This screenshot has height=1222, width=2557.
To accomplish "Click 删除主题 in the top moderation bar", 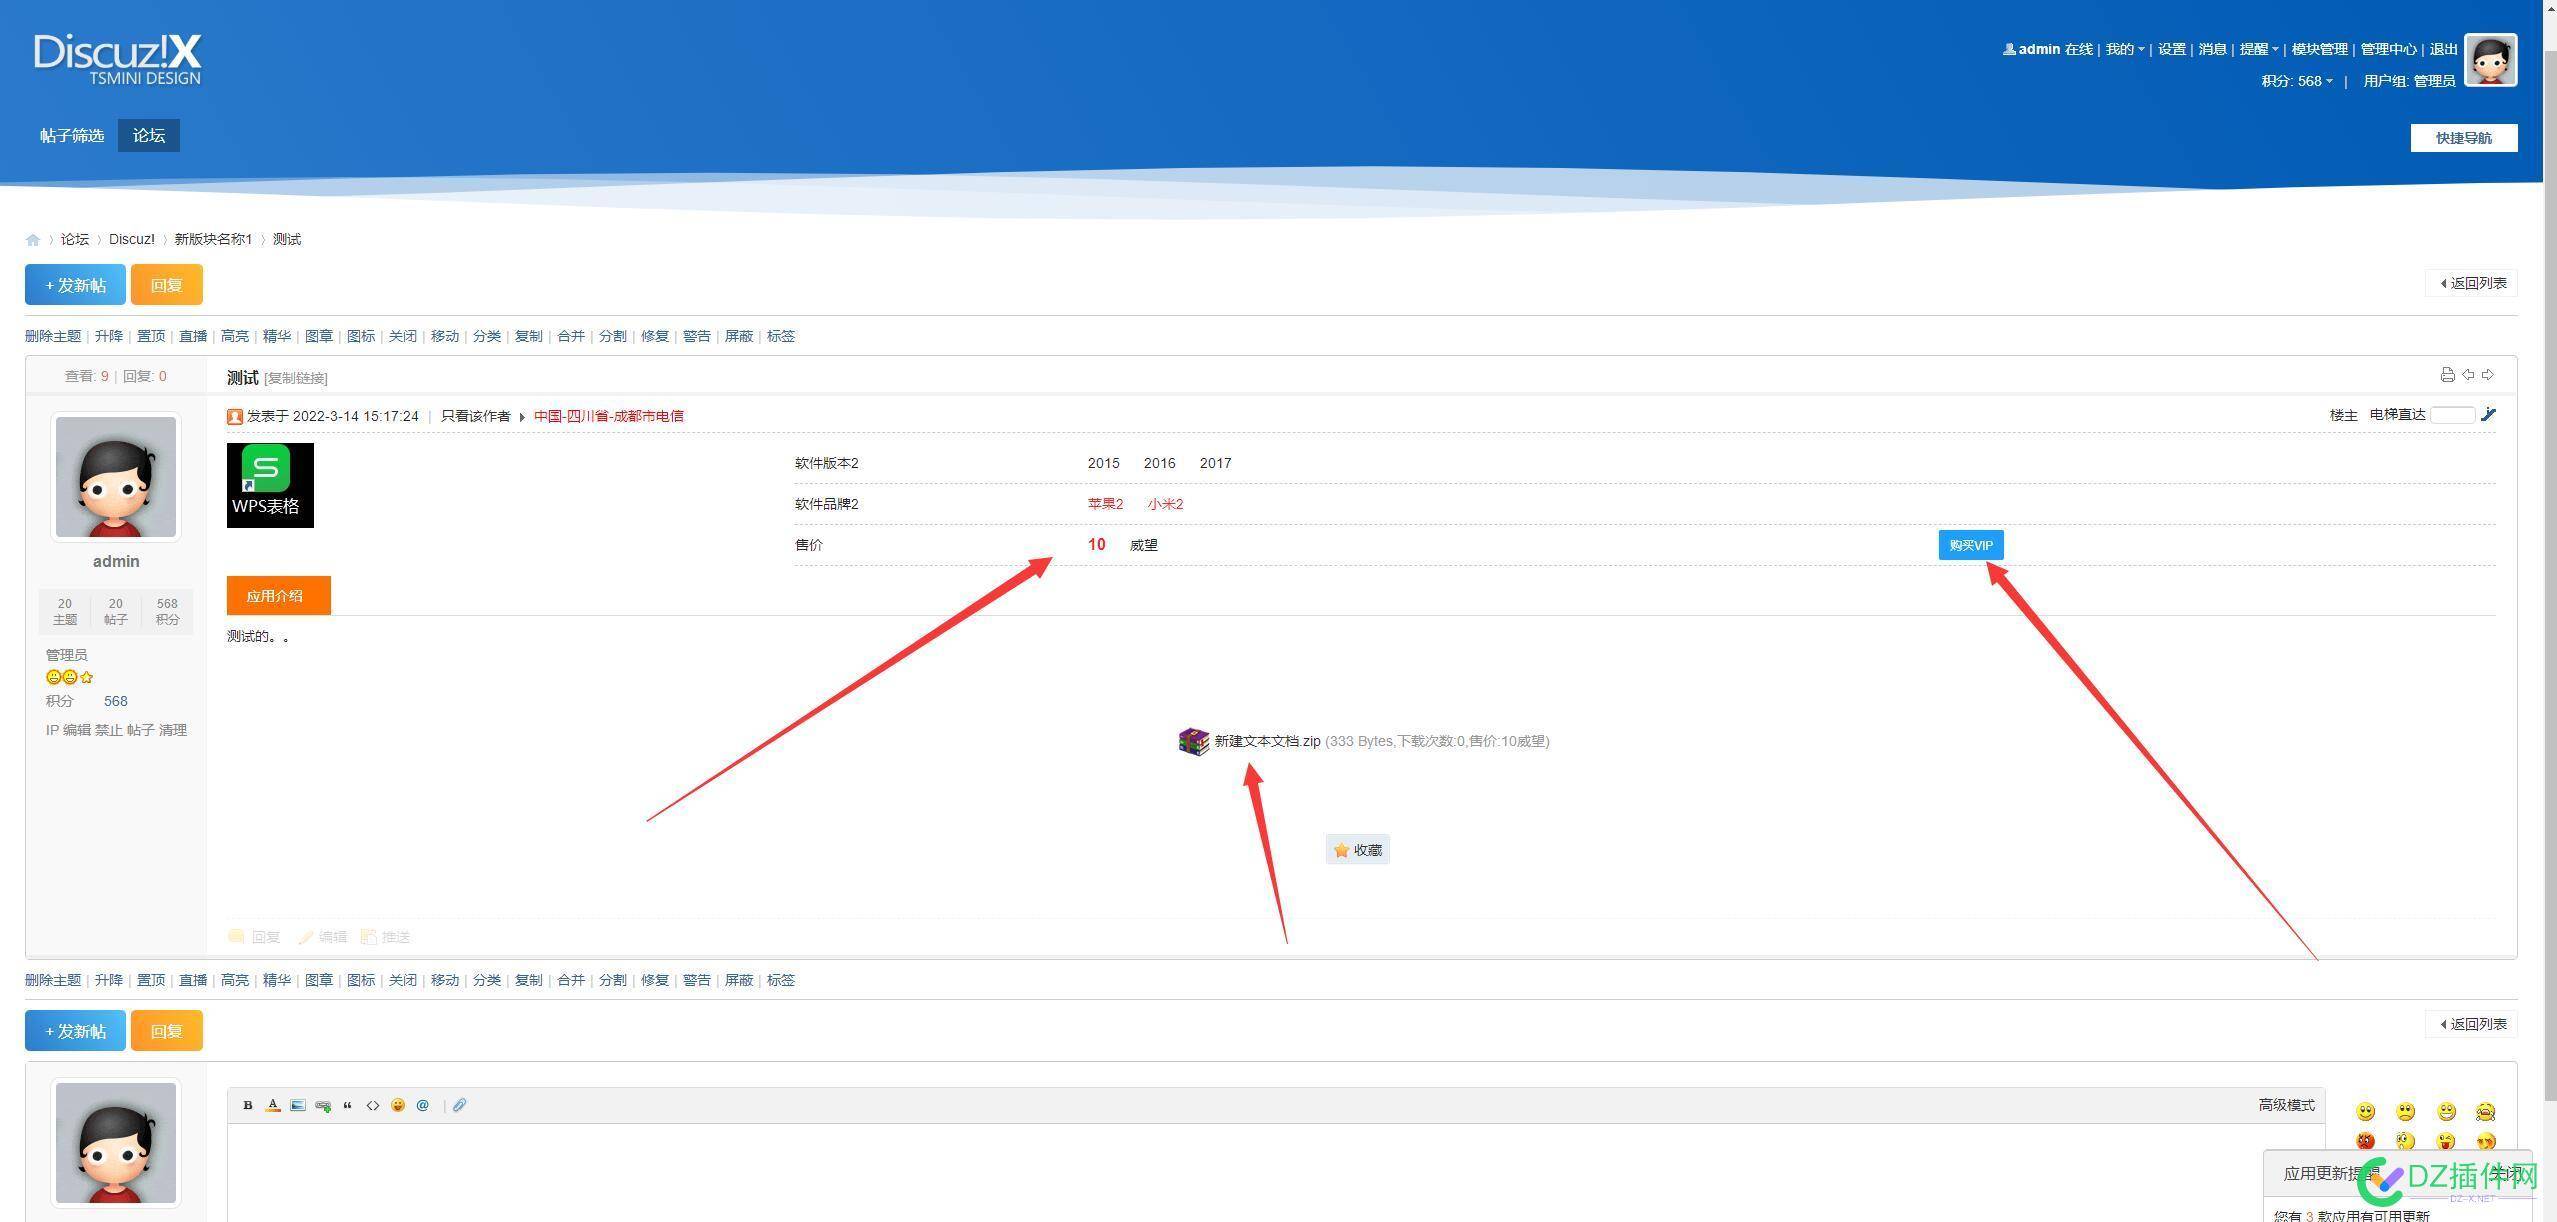I will coord(53,336).
